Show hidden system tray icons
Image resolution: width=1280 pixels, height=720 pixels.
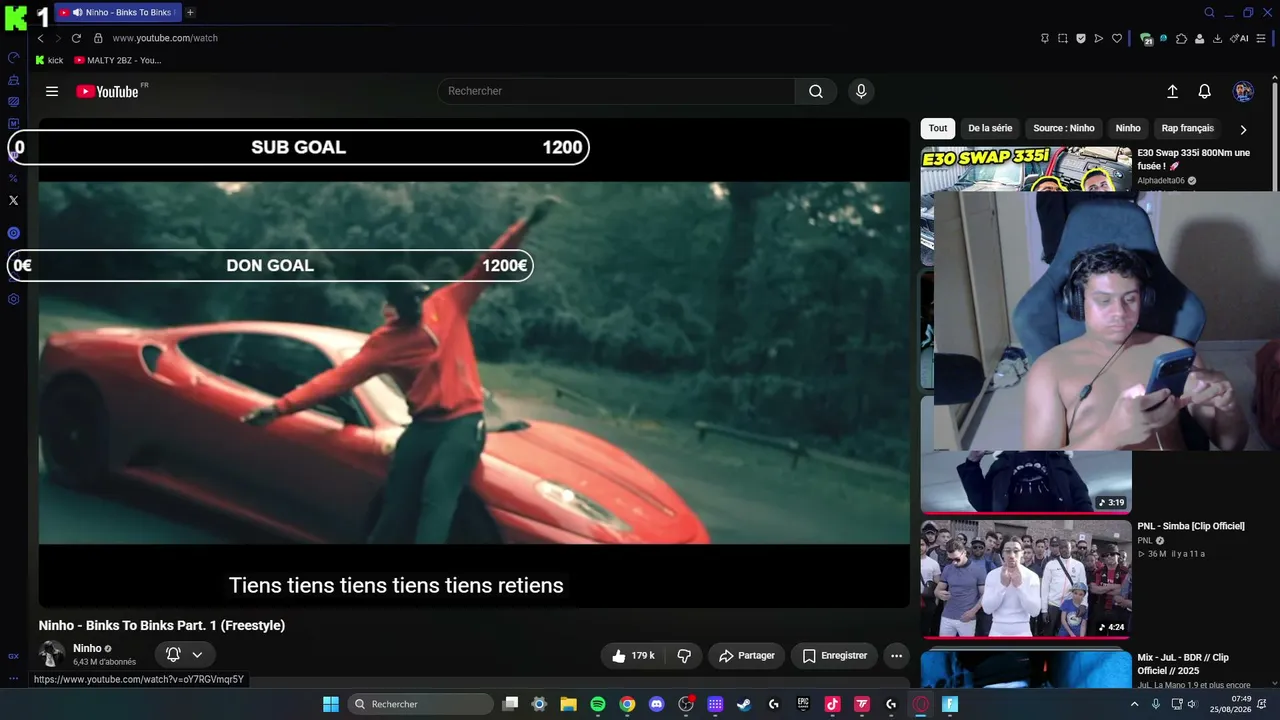(1134, 704)
